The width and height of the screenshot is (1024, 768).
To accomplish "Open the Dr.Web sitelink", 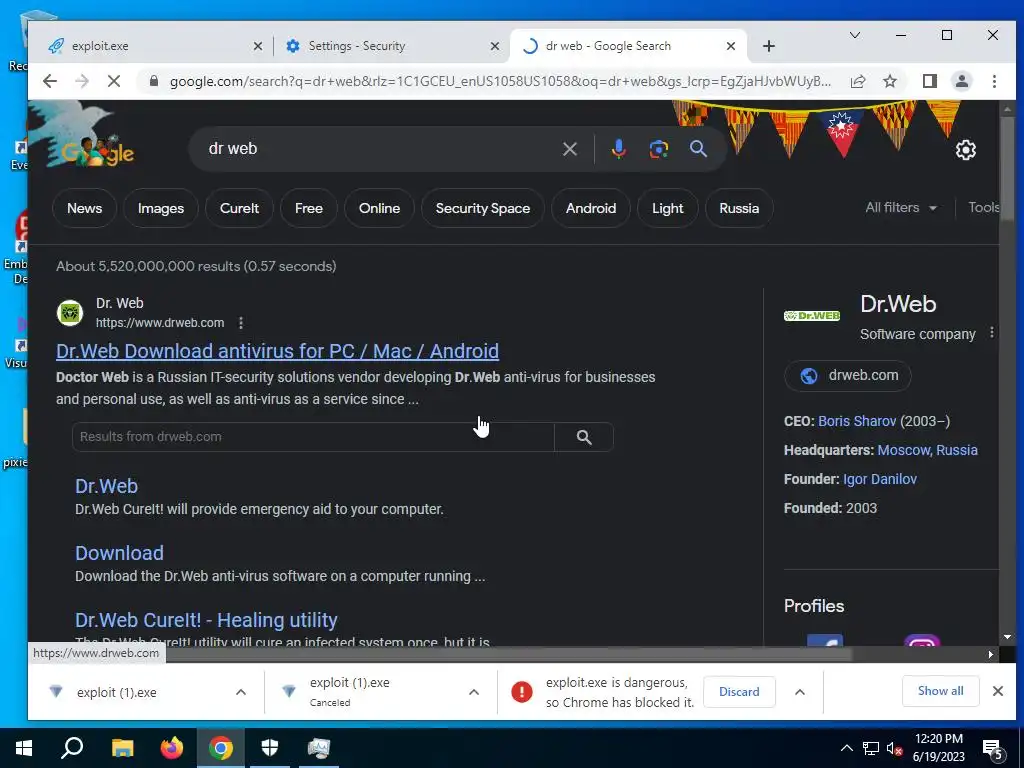I will (106, 486).
